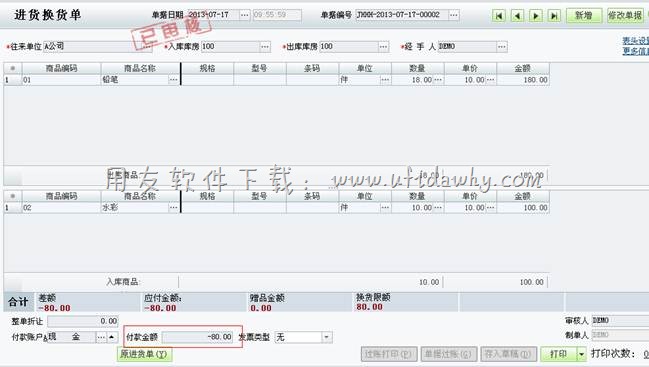Open the 出库库房 lookup ellipsis
Viewport: 649px width, 367px height.
point(384,47)
